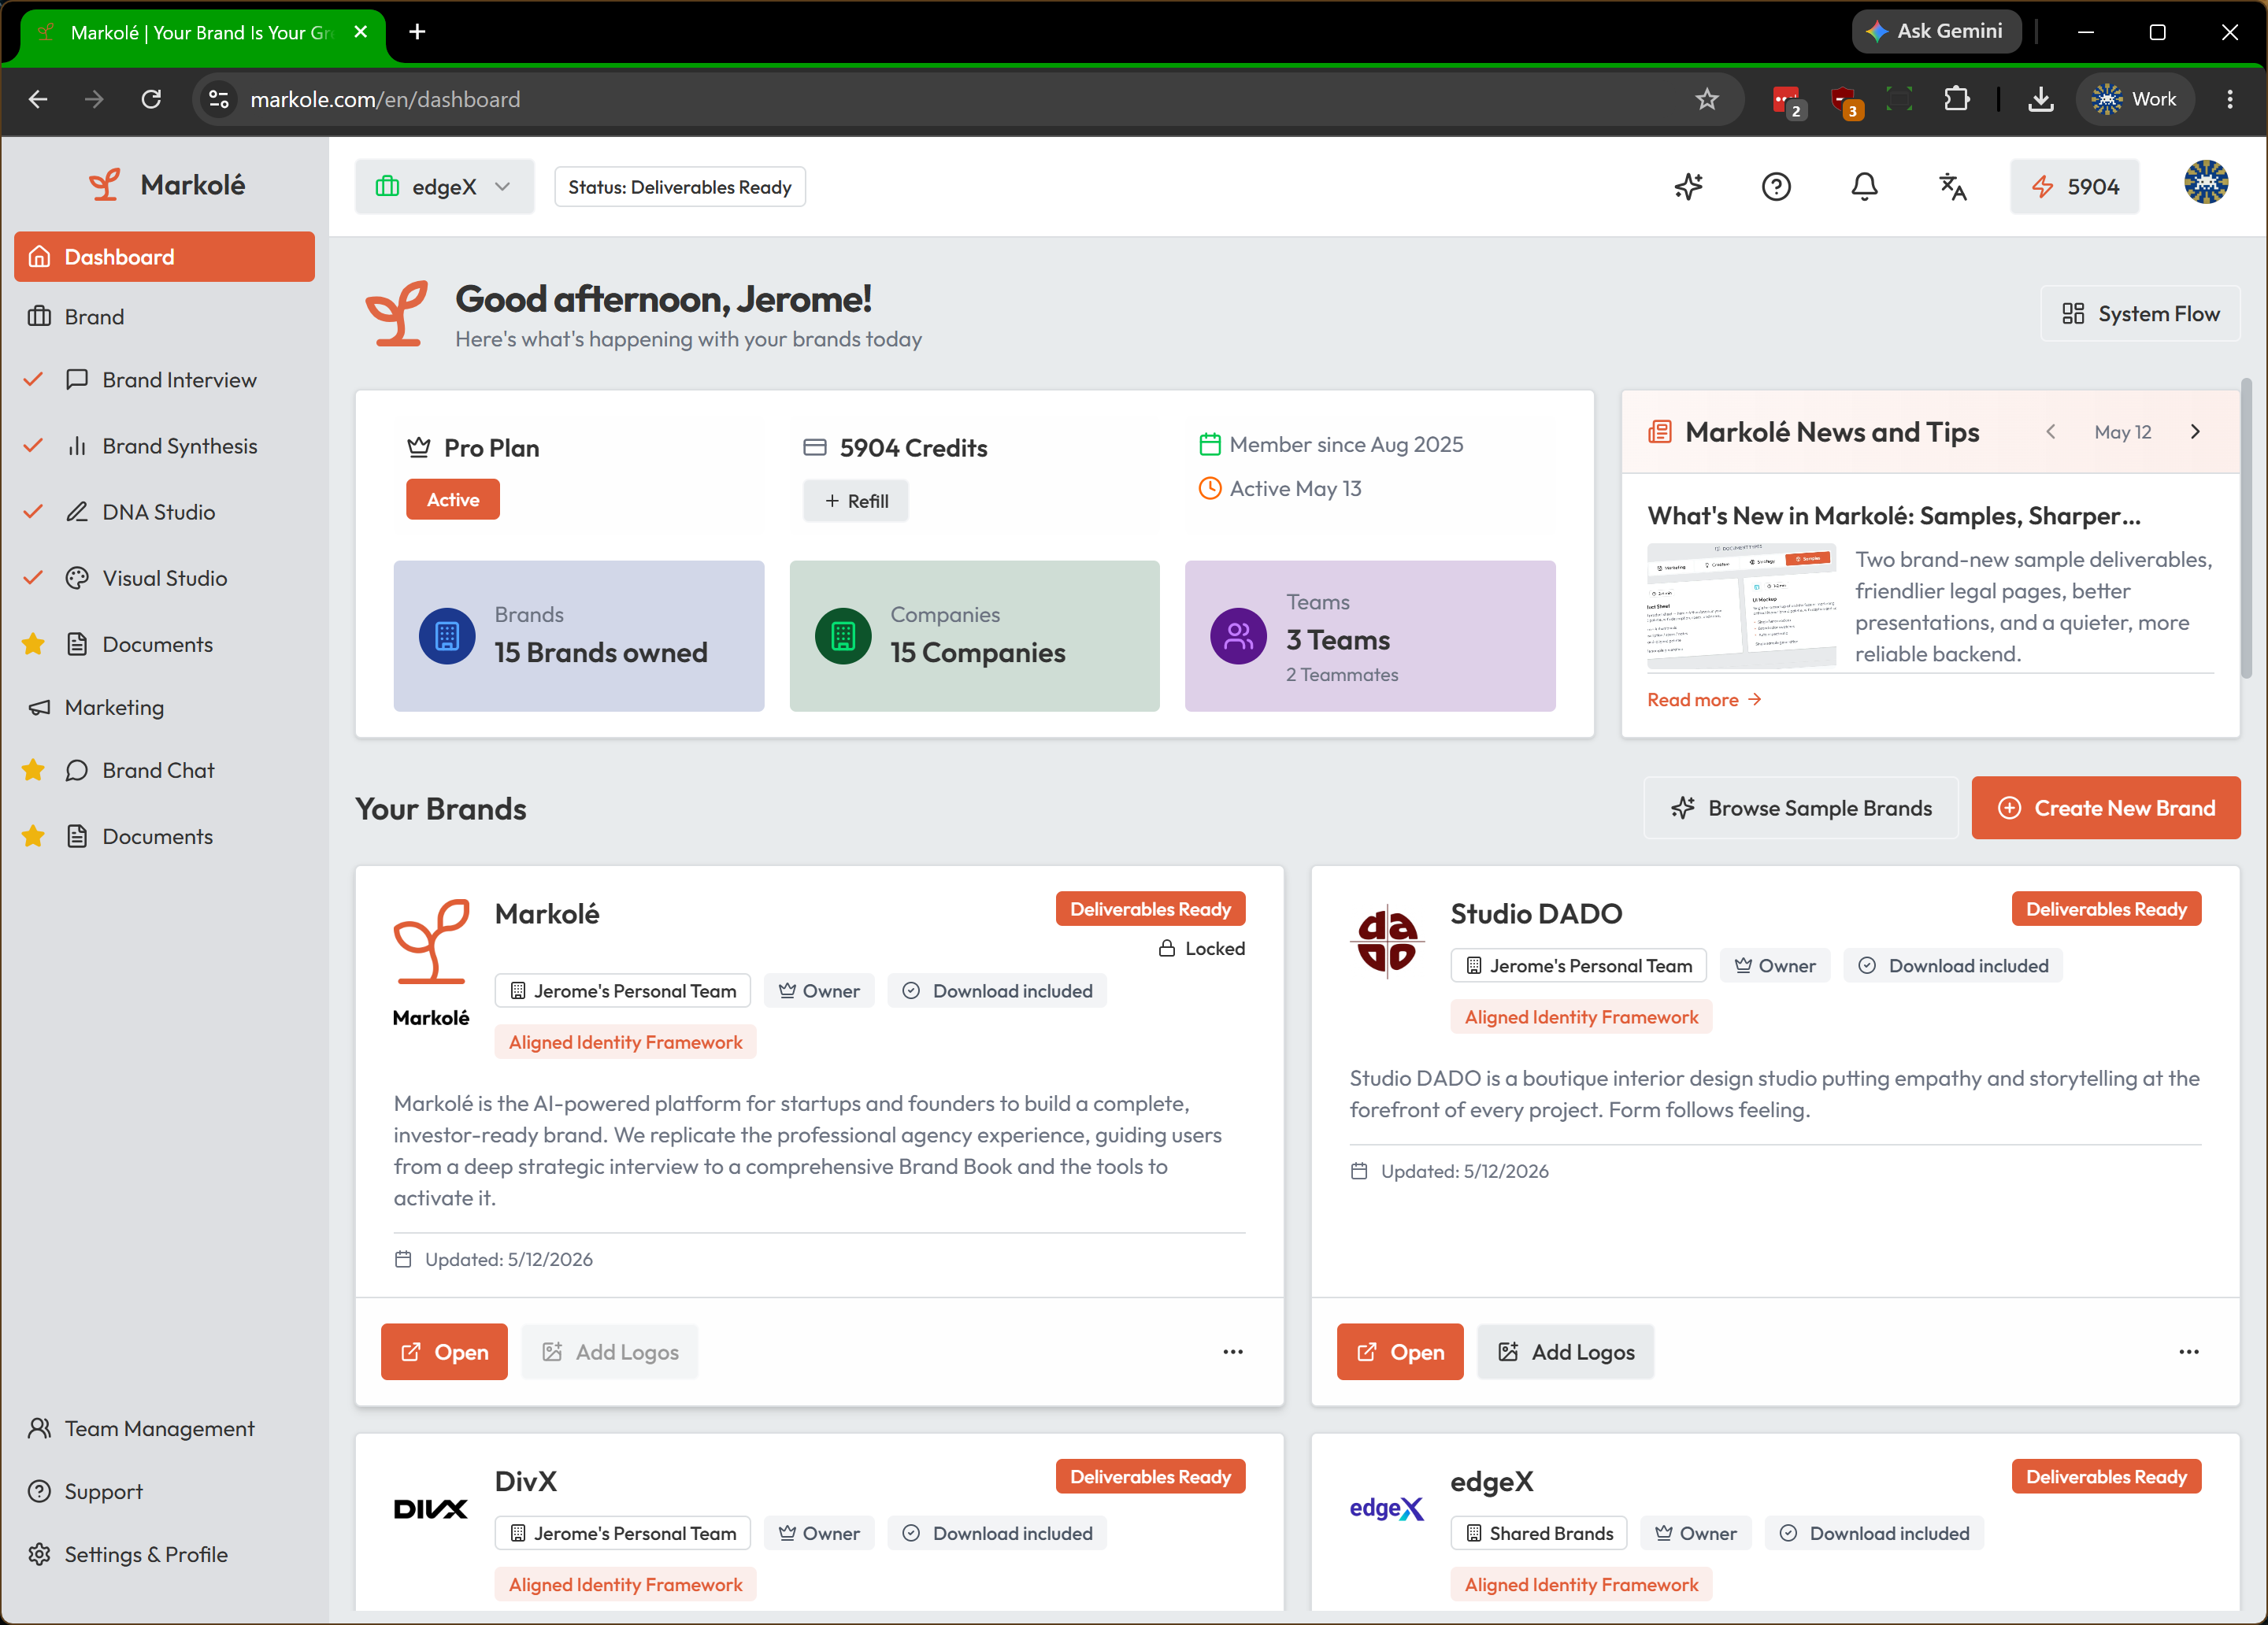Screen dimensions: 2268x1625
Task: Open browser downloads icon
Action: tap(2041, 99)
